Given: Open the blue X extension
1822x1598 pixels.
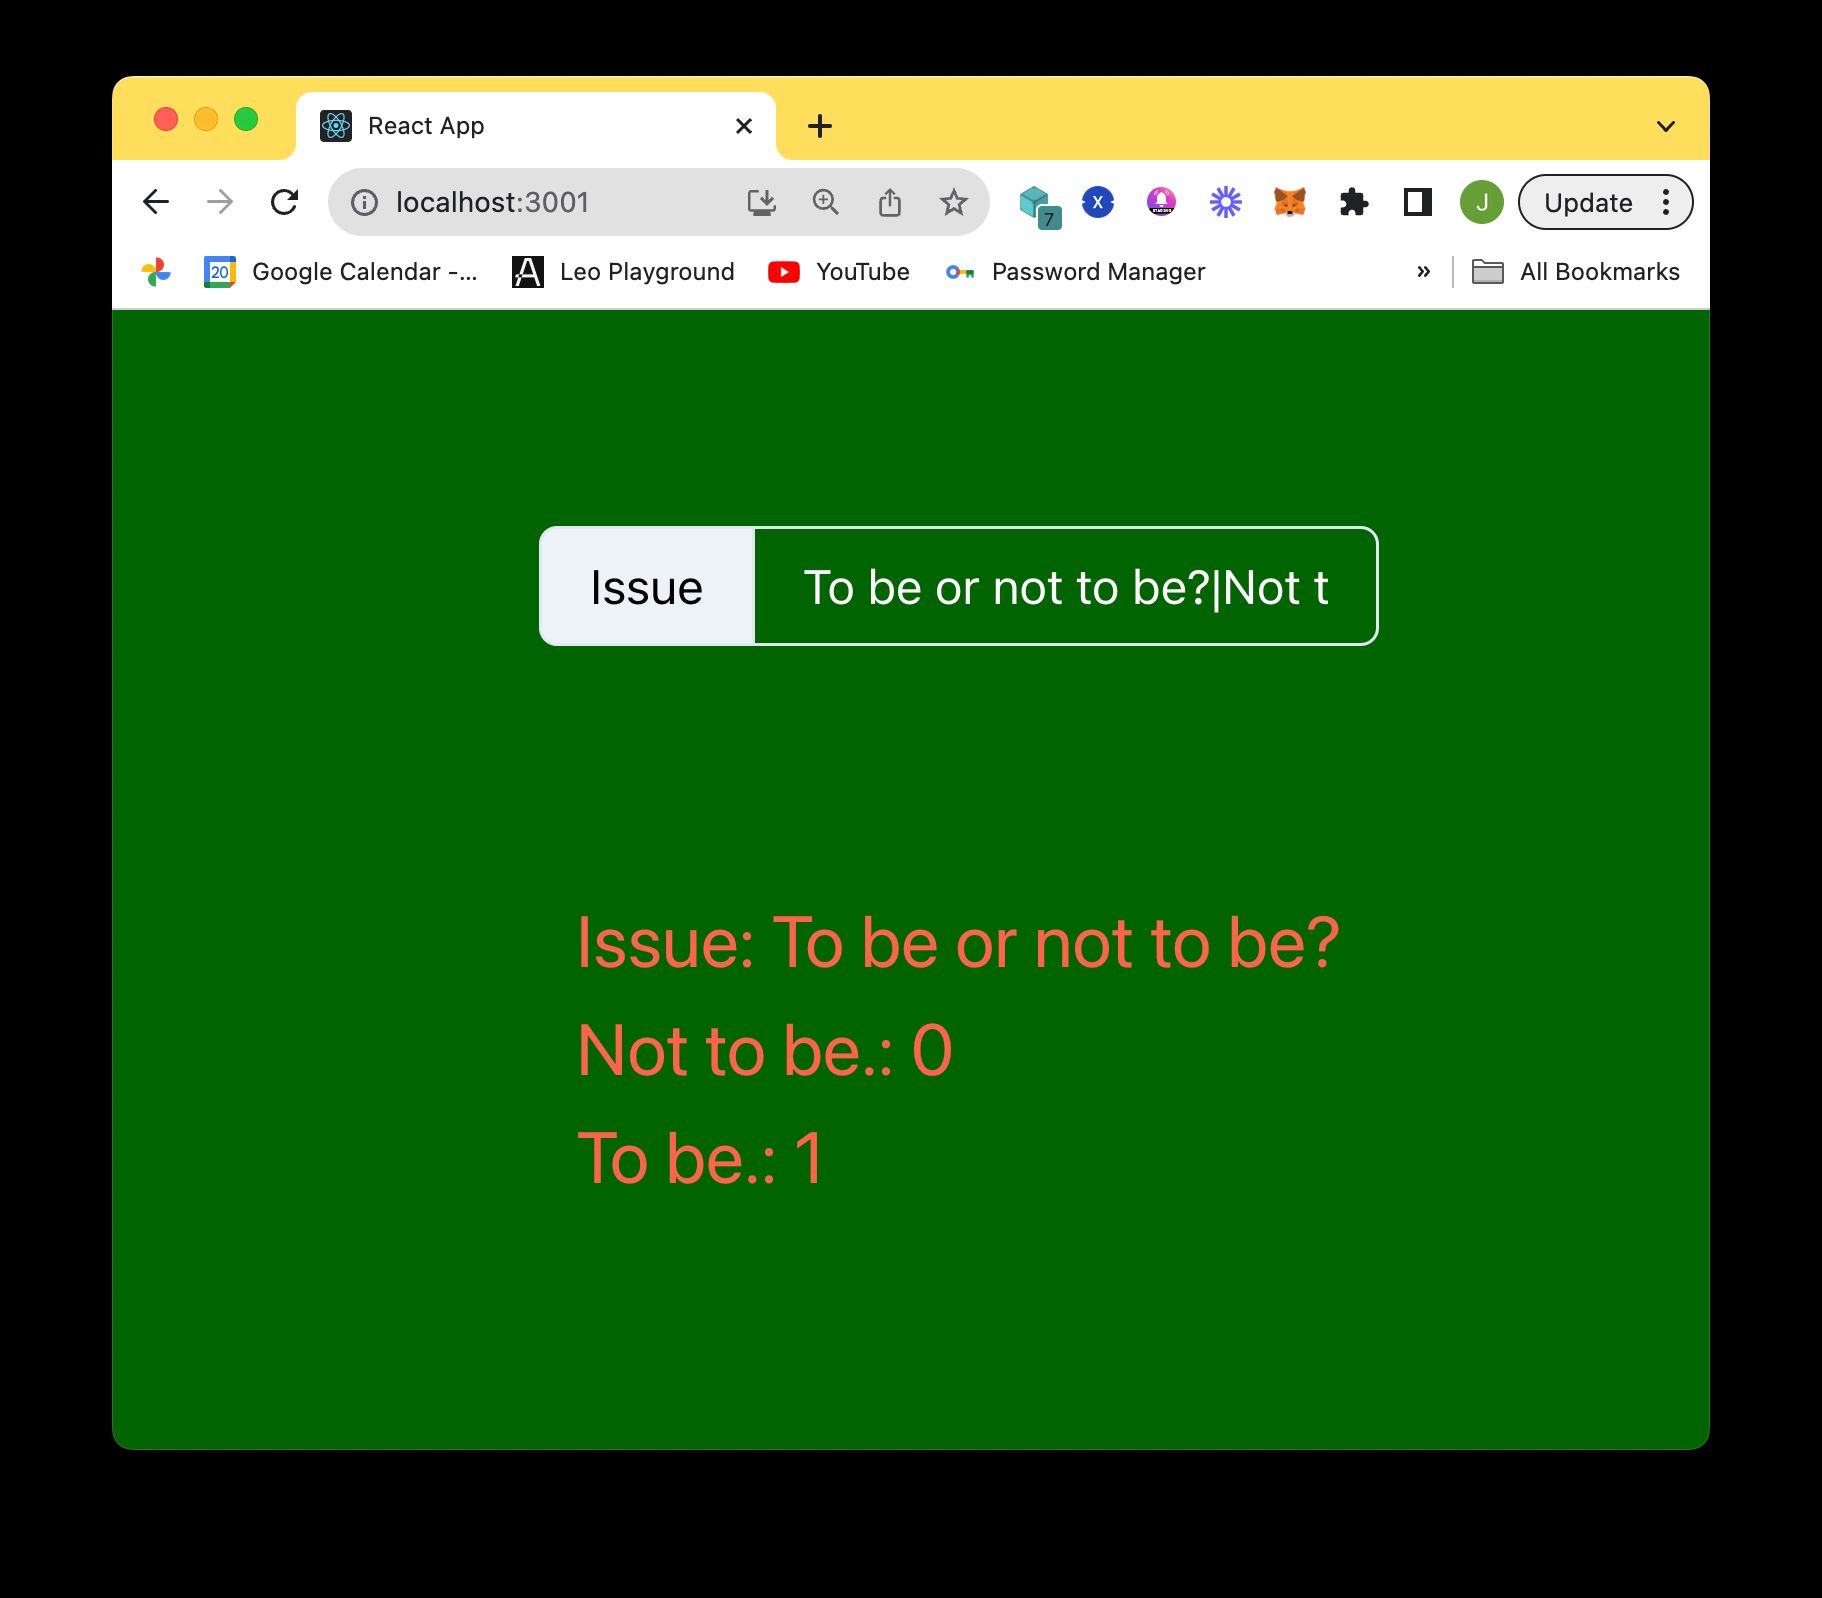Looking at the screenshot, I should 1098,202.
